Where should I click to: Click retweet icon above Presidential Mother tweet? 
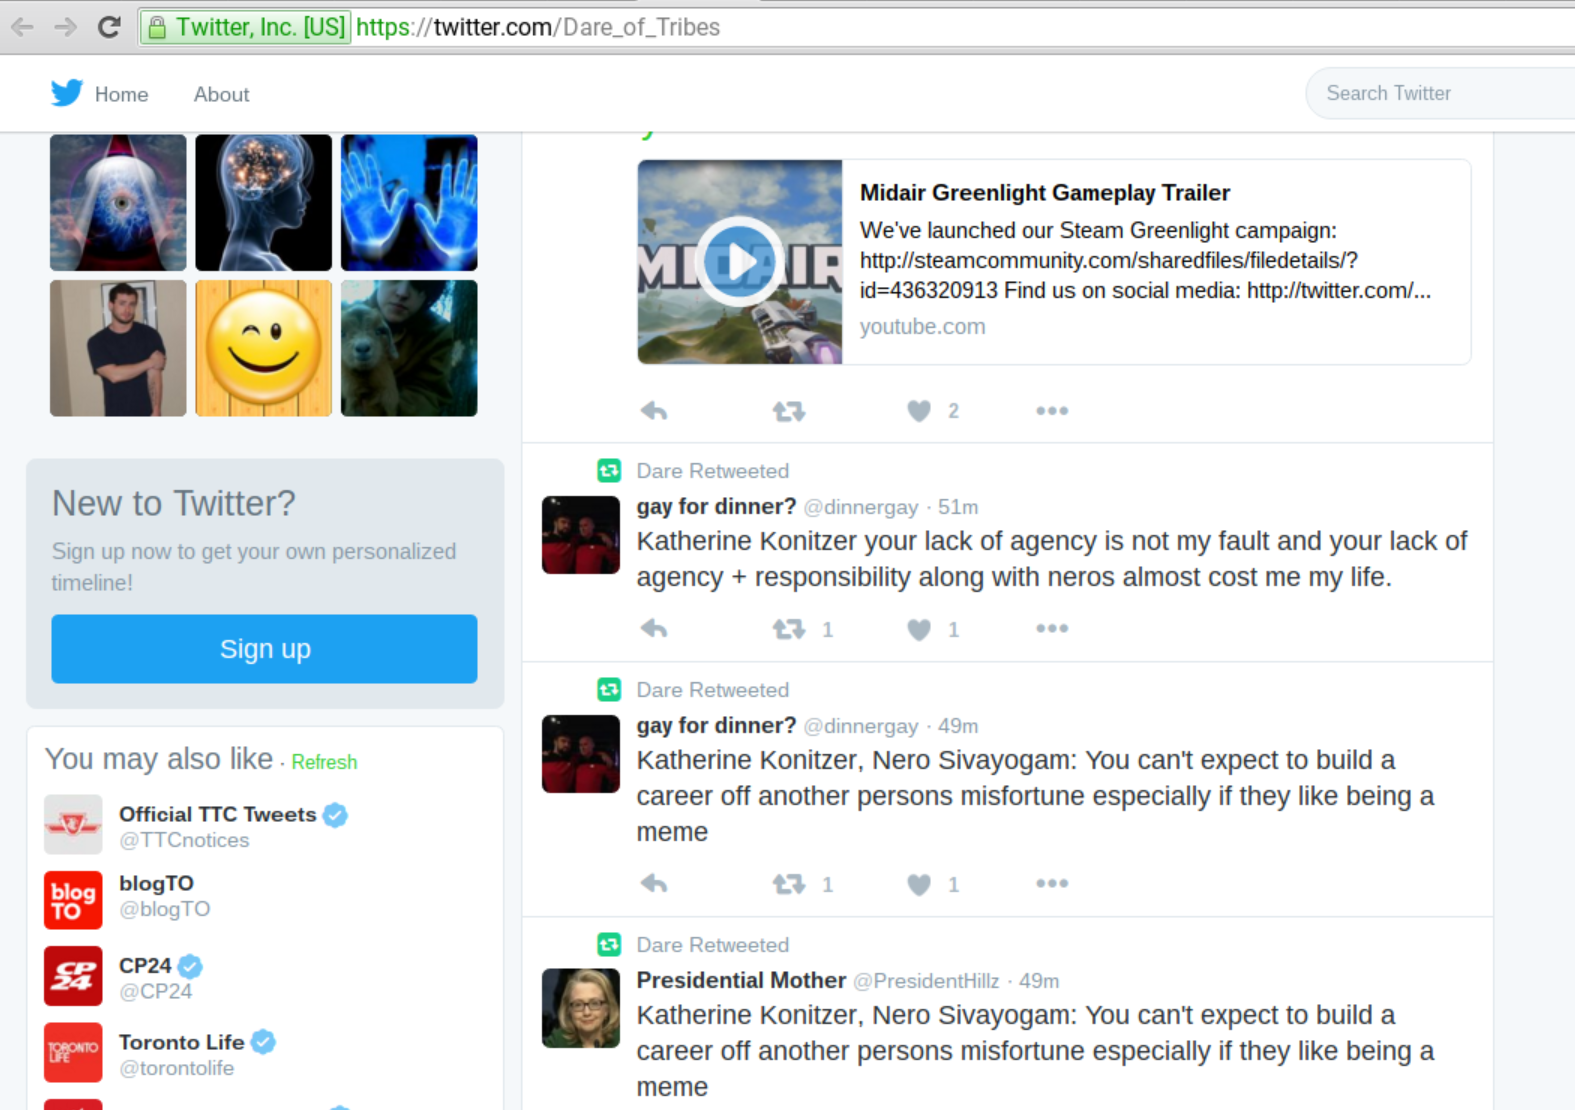click(x=609, y=944)
